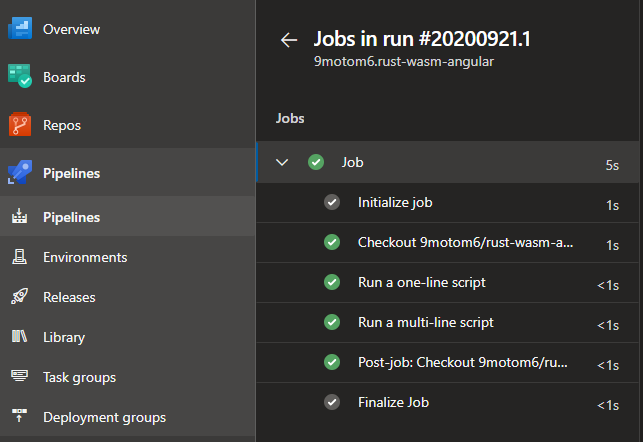
Task: Click the Releases rocket icon
Action: [x=19, y=296]
